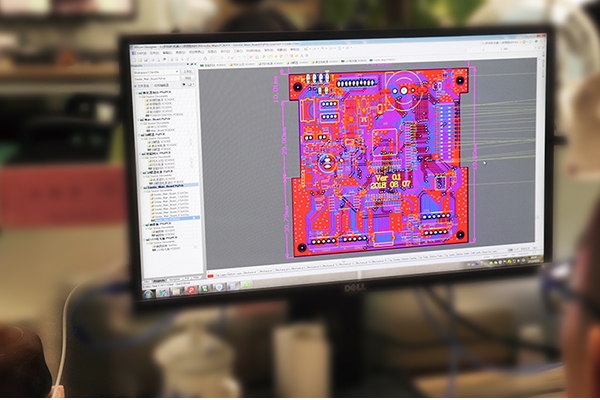Screen dimensions: 600x400
Task: Click the 2018 08 07 date text on PCB
Action: [x=391, y=184]
